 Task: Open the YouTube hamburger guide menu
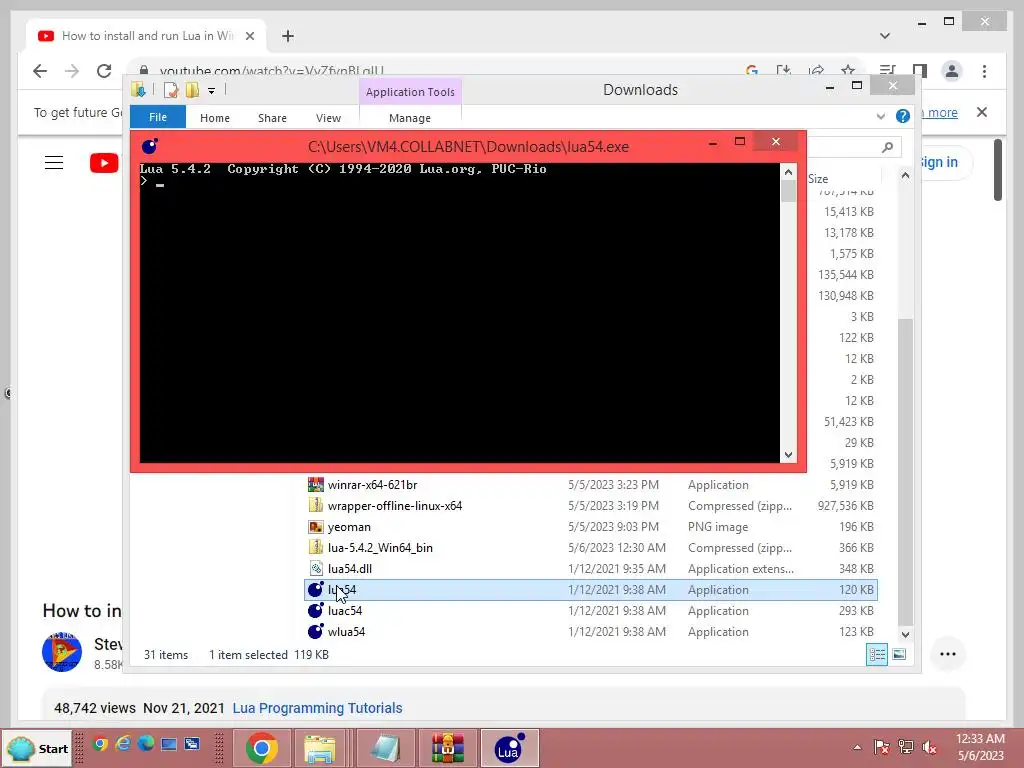pos(54,163)
